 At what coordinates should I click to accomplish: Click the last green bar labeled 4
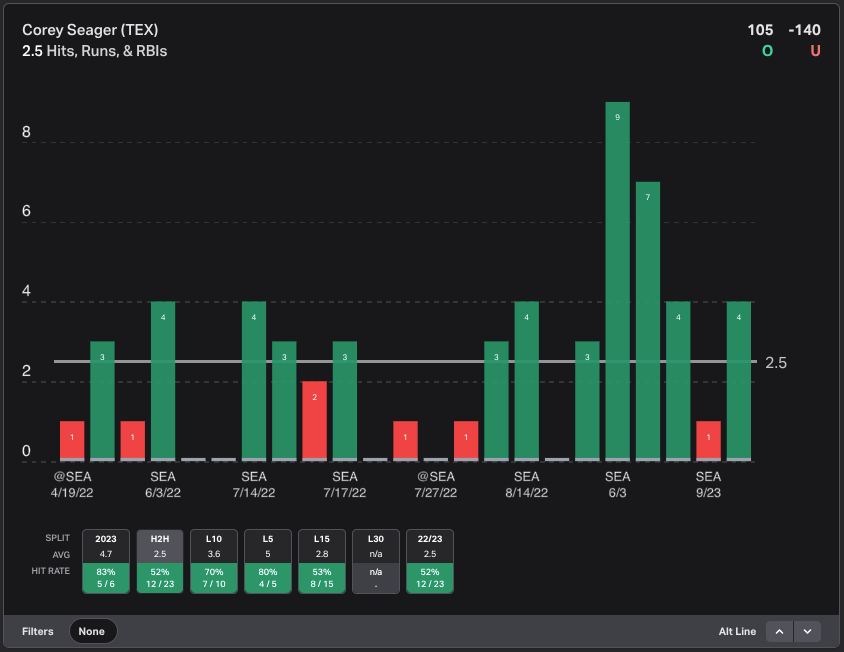738,381
